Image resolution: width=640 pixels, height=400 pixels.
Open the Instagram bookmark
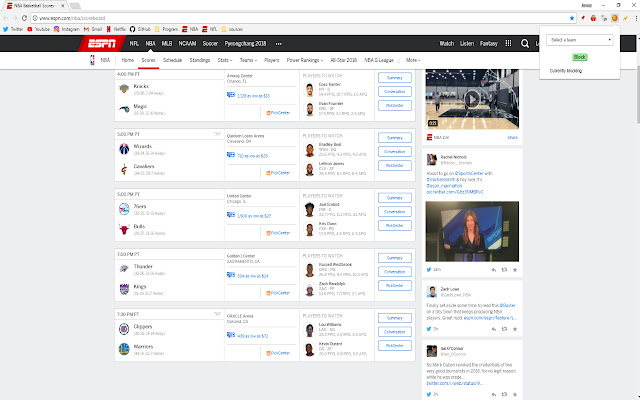[67, 29]
